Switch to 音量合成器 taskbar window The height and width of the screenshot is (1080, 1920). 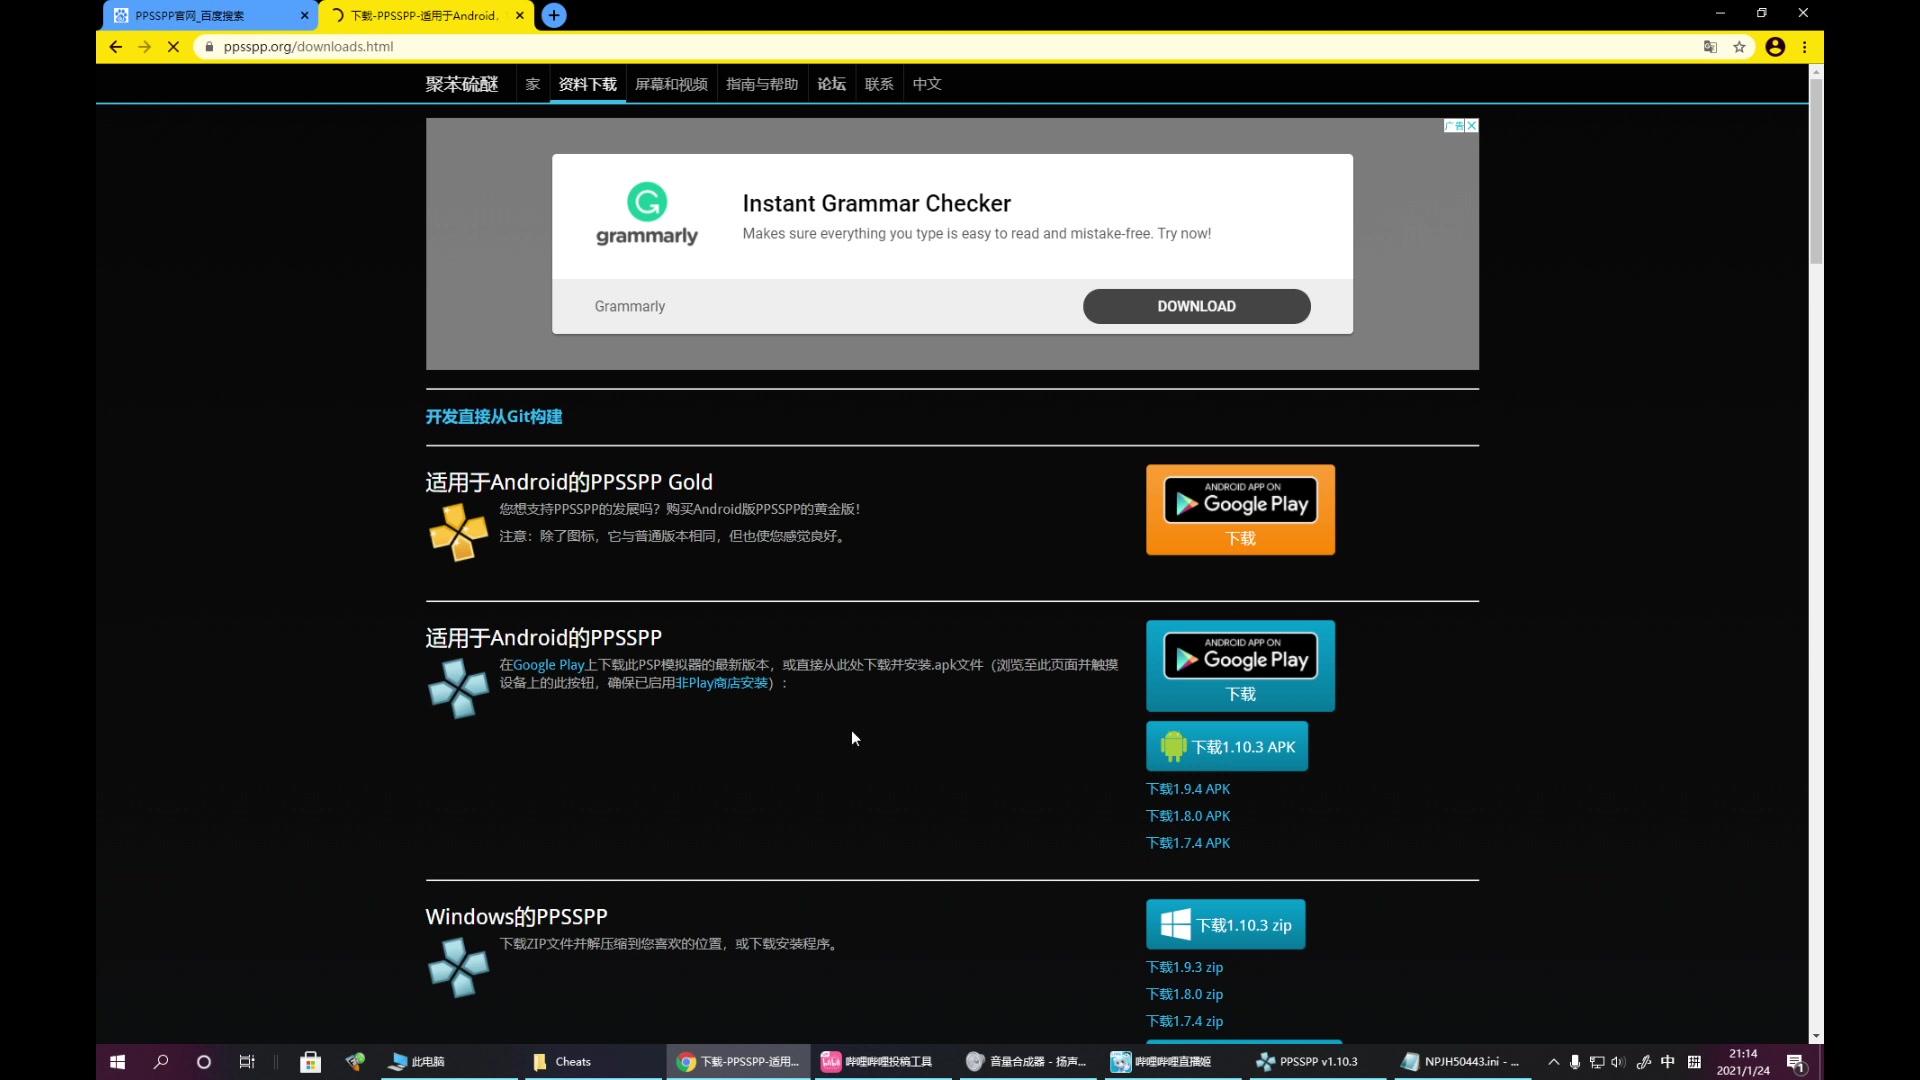pyautogui.click(x=1028, y=1062)
